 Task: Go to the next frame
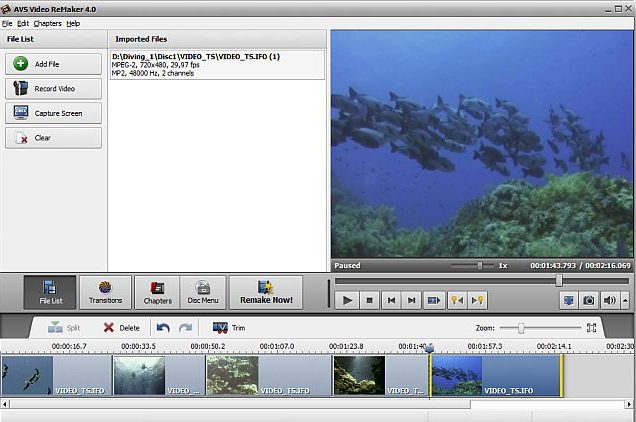[411, 300]
